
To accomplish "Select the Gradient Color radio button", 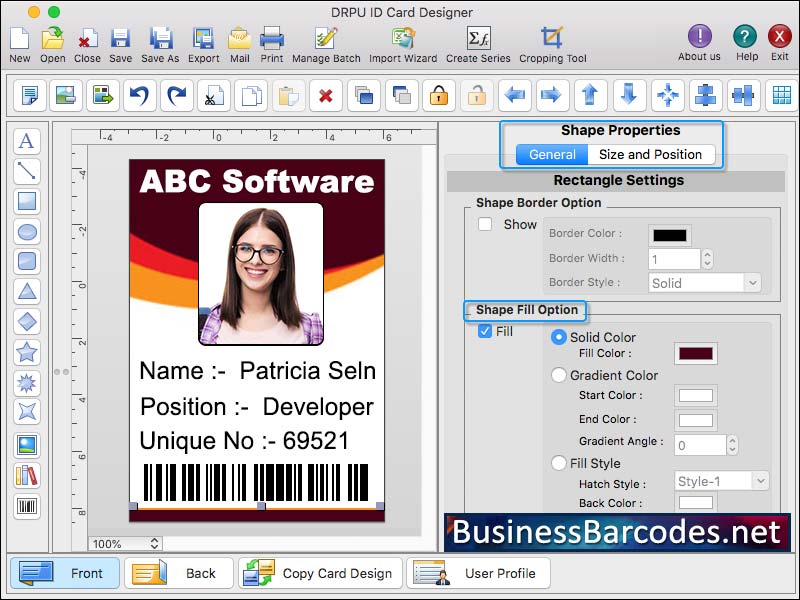I will coord(558,376).
